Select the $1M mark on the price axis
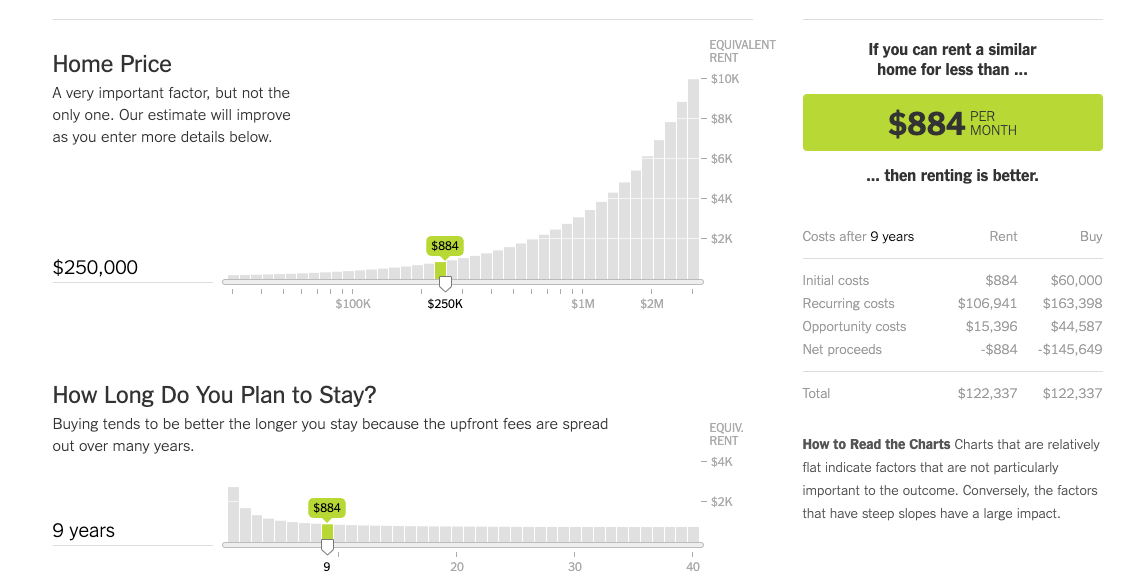Viewport: 1129px width, 577px height. (x=583, y=303)
